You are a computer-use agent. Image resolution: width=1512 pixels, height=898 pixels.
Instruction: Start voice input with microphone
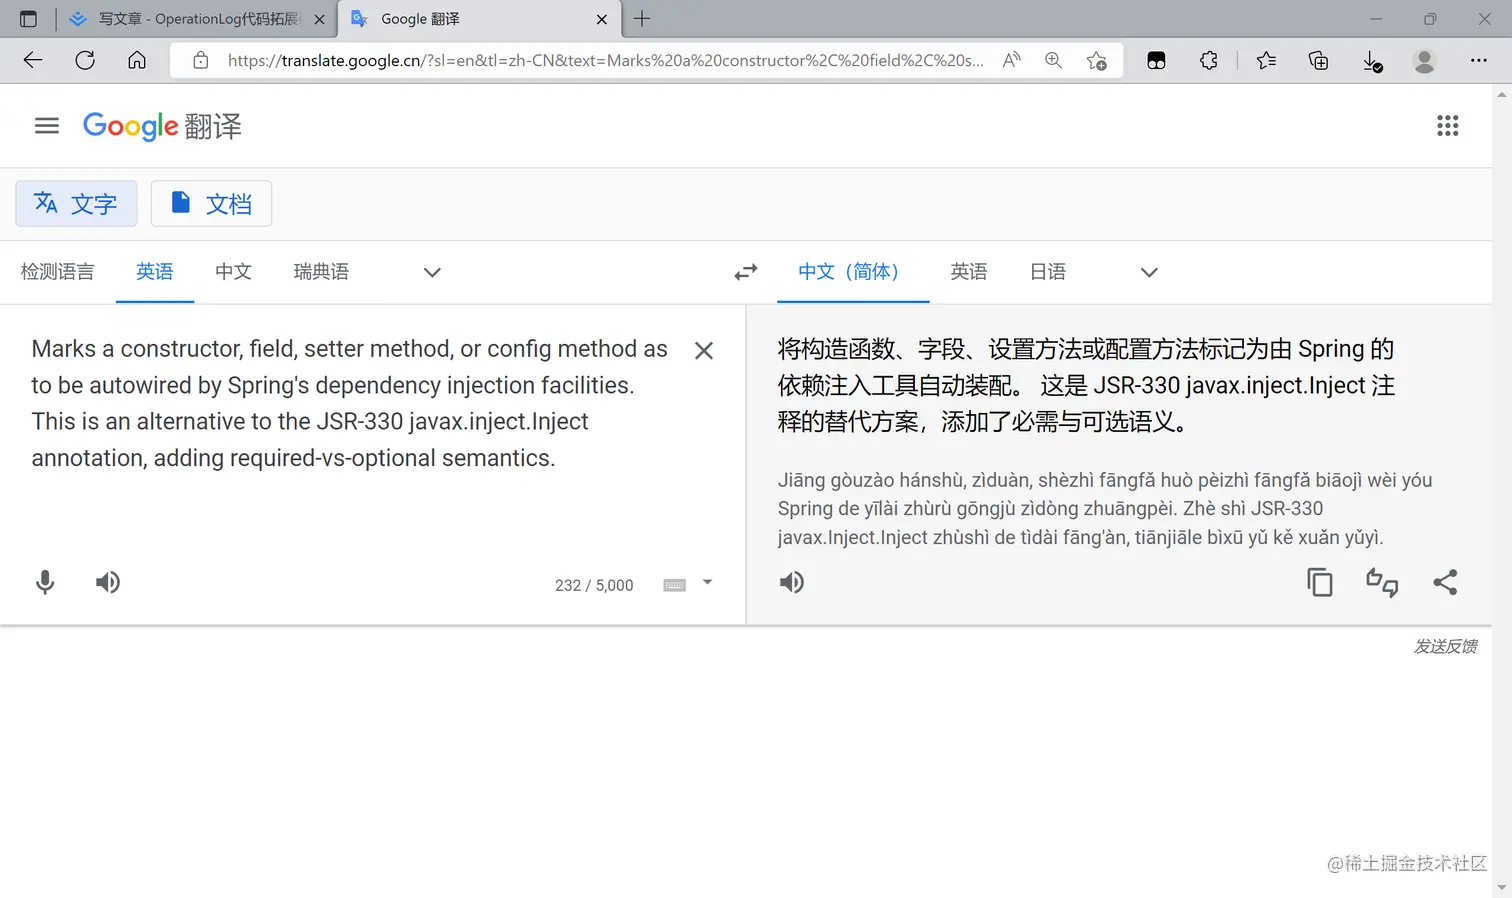[45, 582]
